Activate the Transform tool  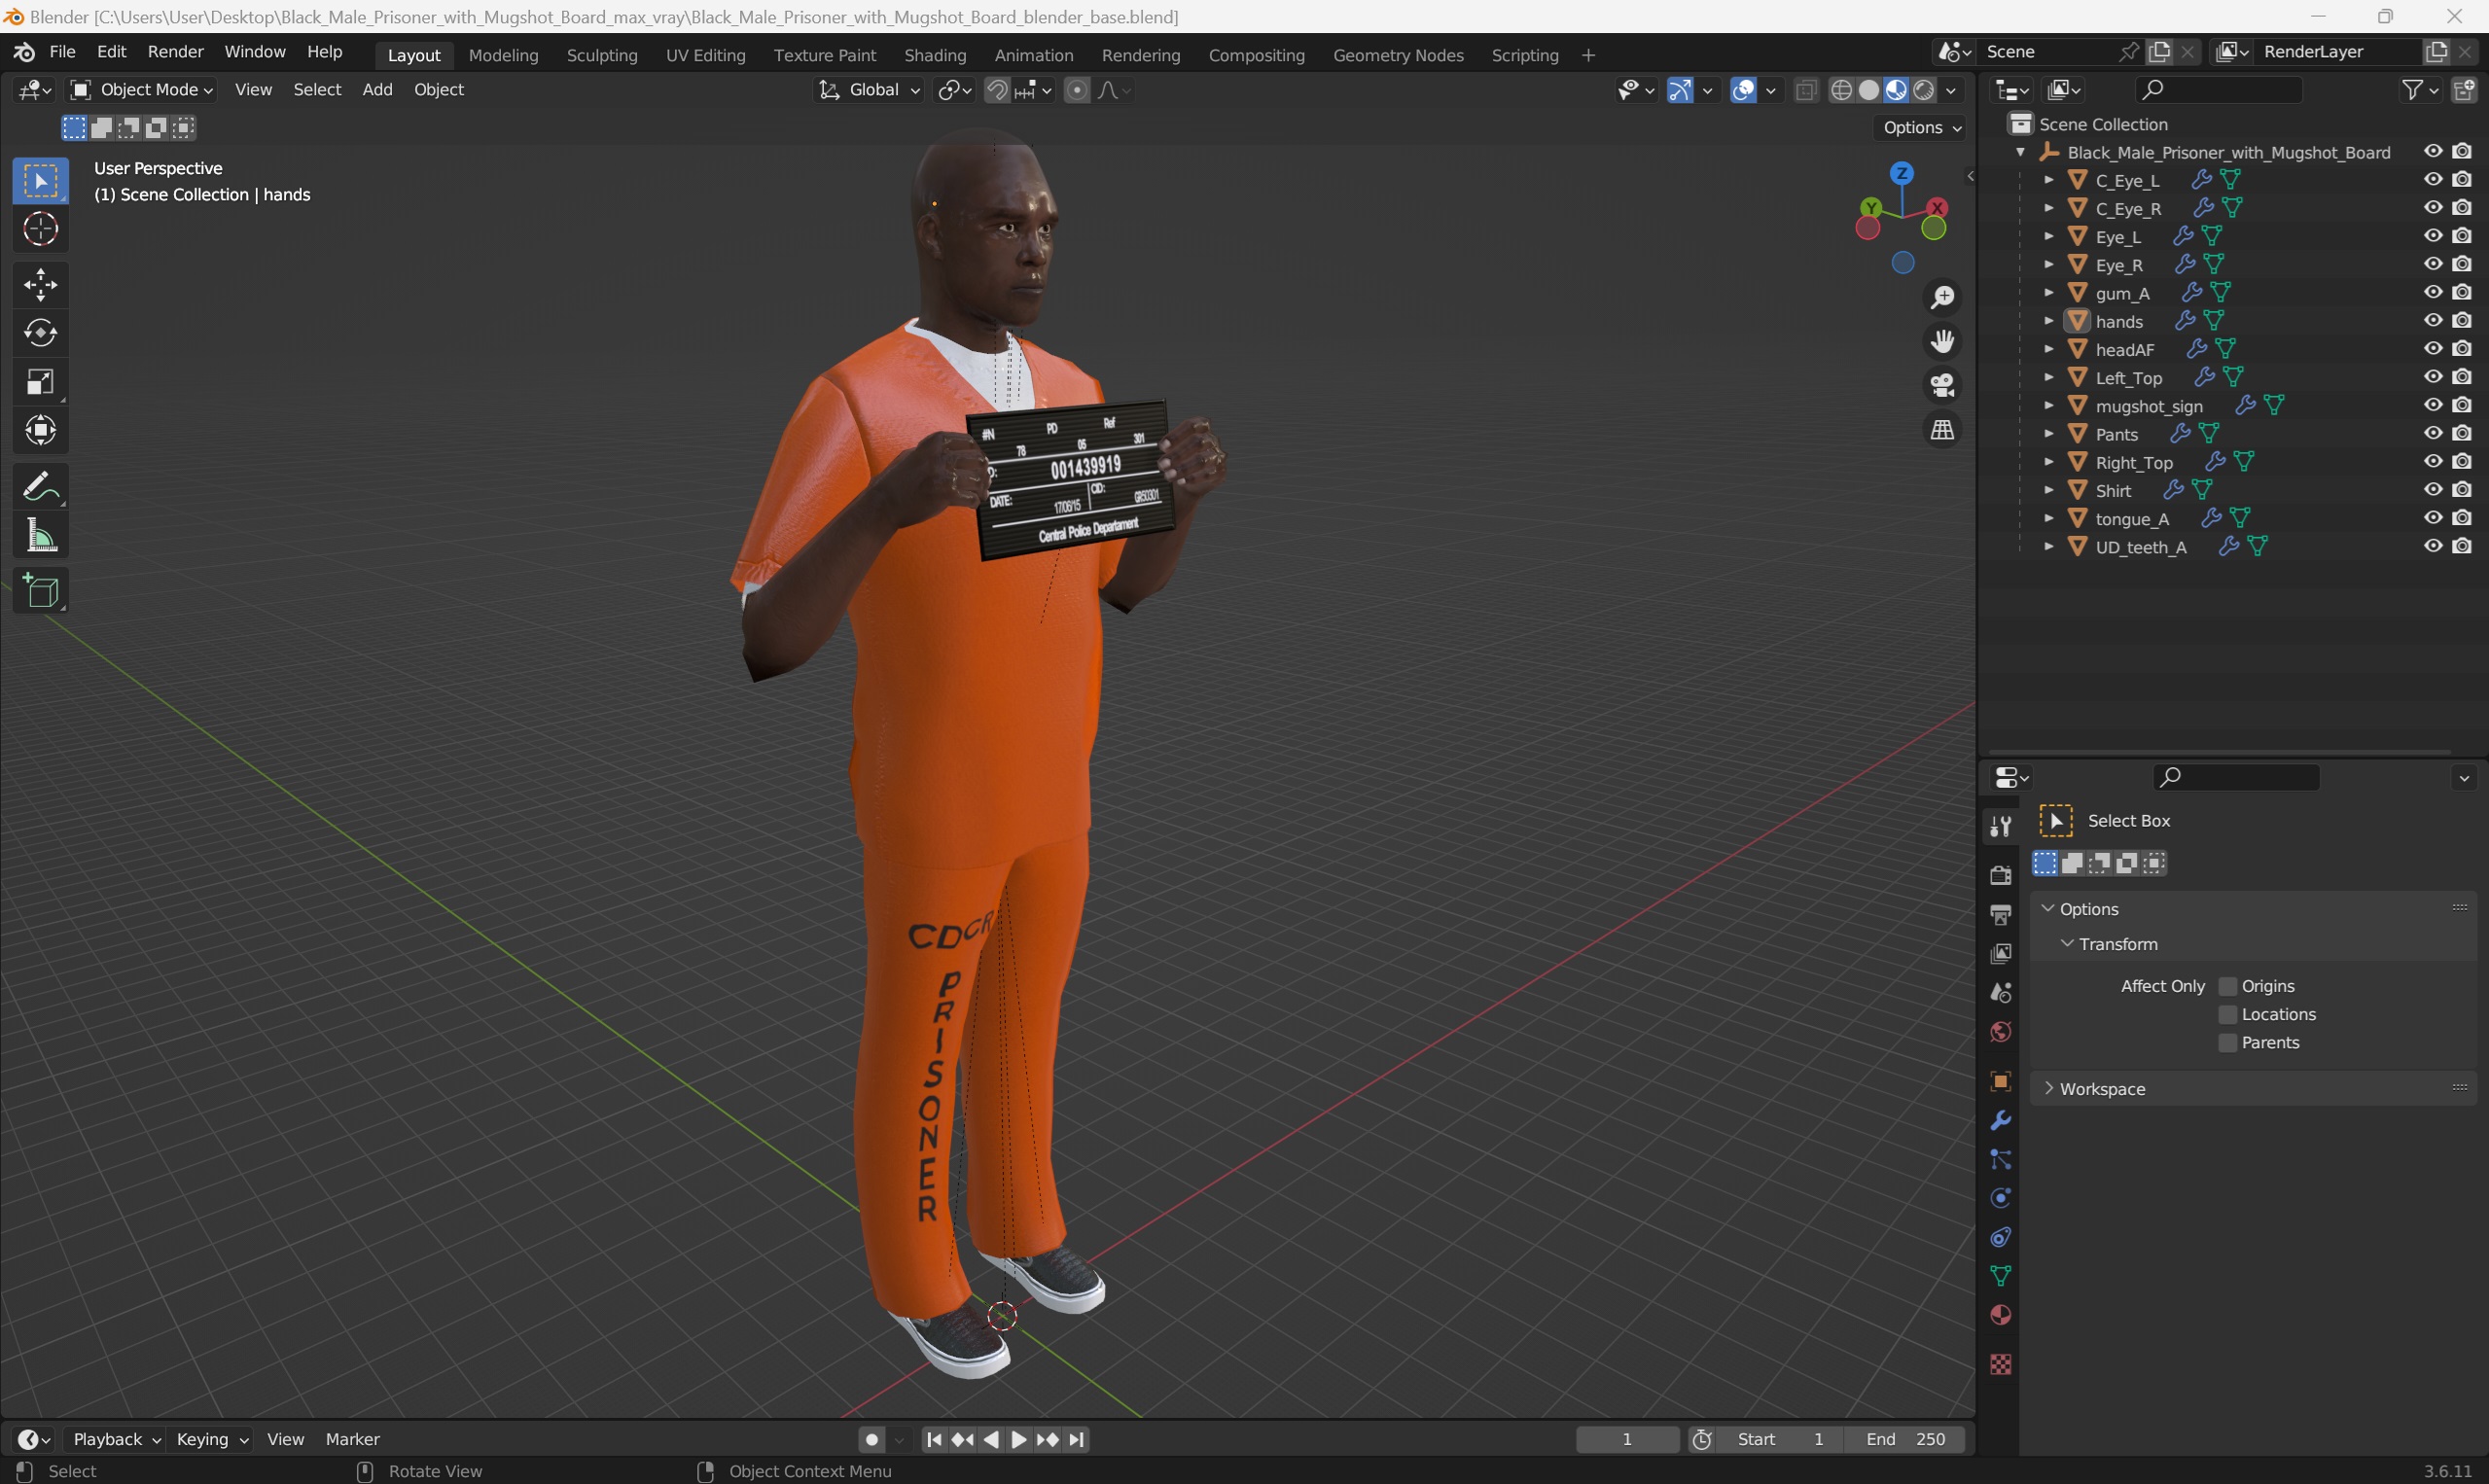(40, 431)
